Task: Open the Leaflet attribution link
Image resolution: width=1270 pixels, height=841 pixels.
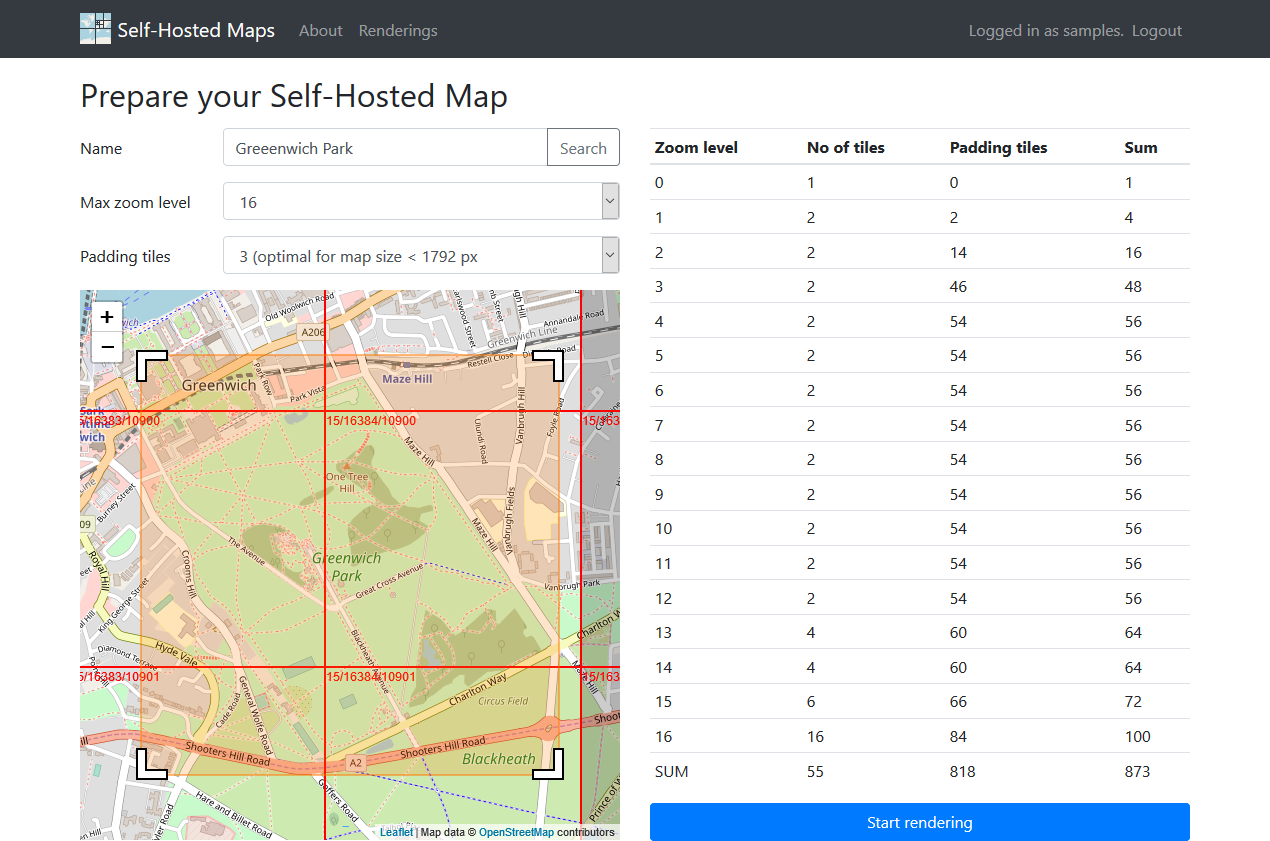Action: point(396,831)
